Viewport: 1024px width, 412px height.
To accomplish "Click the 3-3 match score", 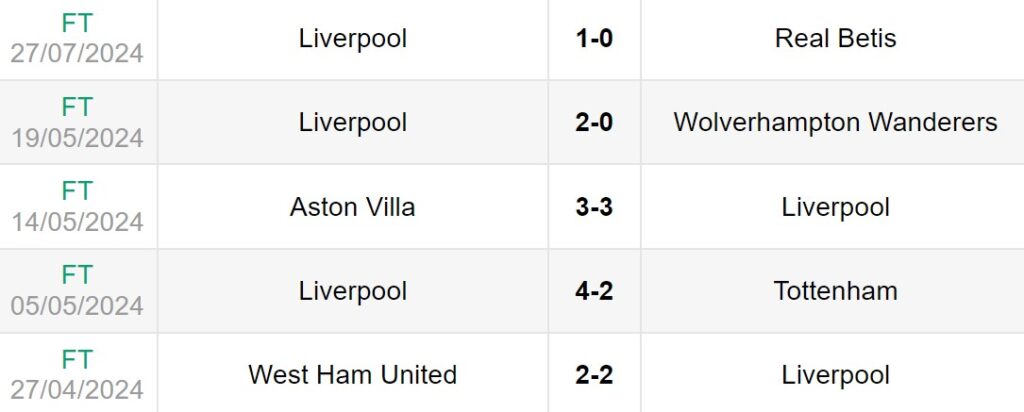I will click(x=594, y=207).
